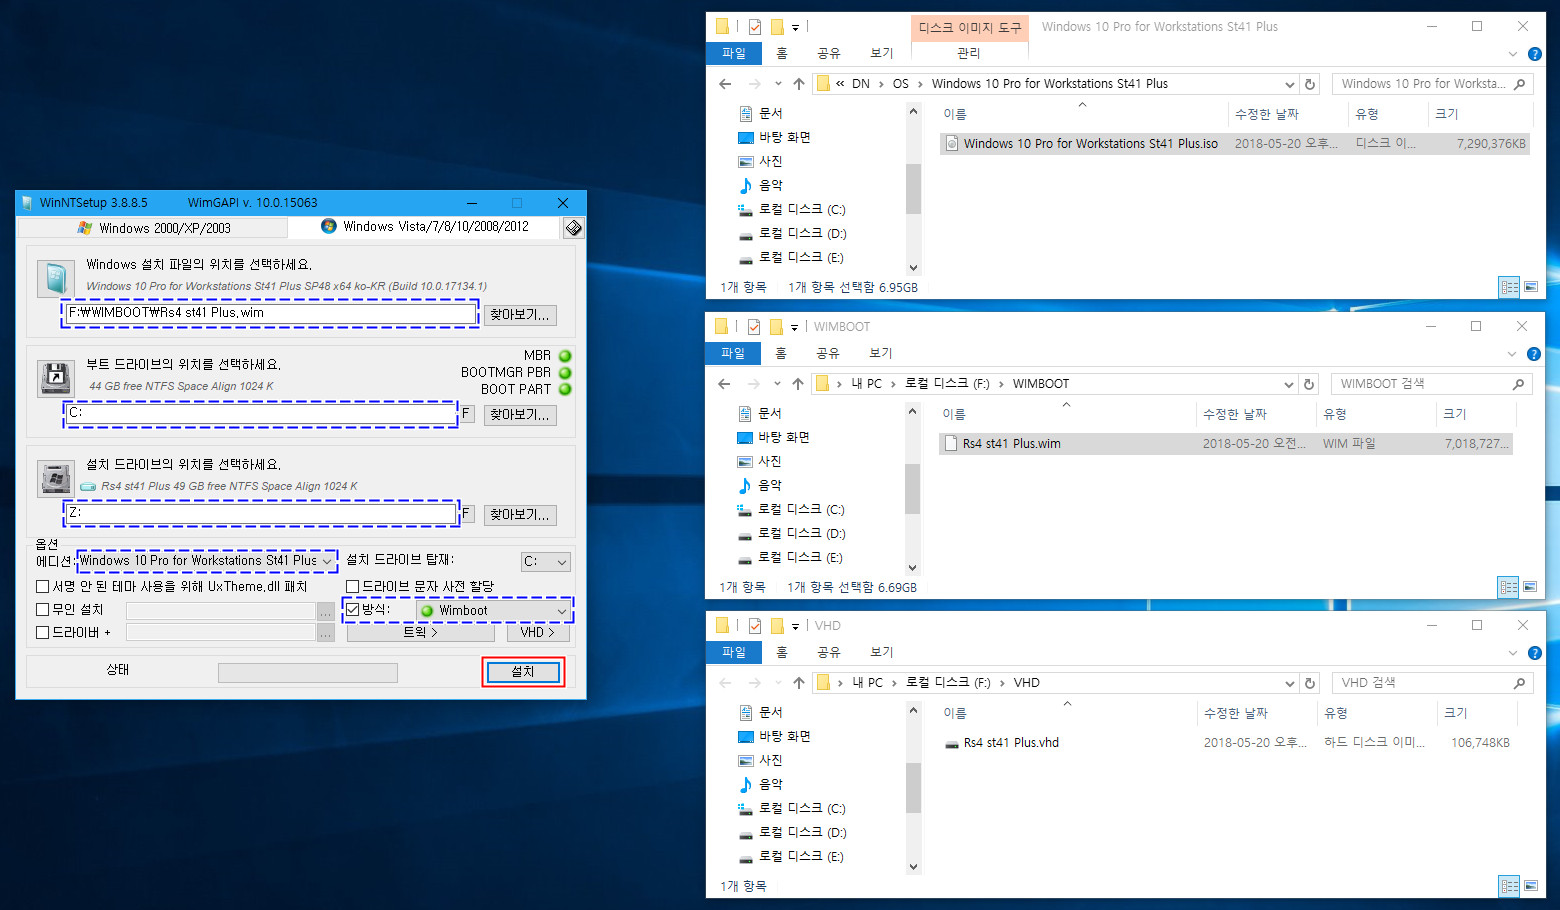The image size is (1560, 910).
Task: Click 찾아보기 next to install drive Z:
Action: [520, 515]
